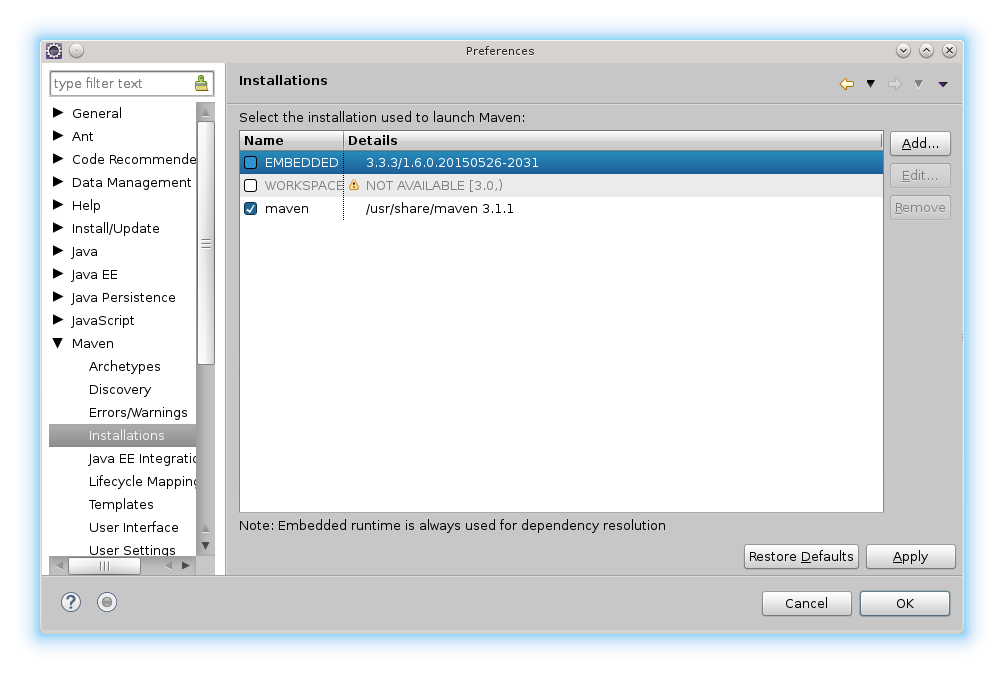Image resolution: width=1004 pixels, height=674 pixels.
Task: Click the tree vertical scrollbar thumb
Action: pos(206,243)
